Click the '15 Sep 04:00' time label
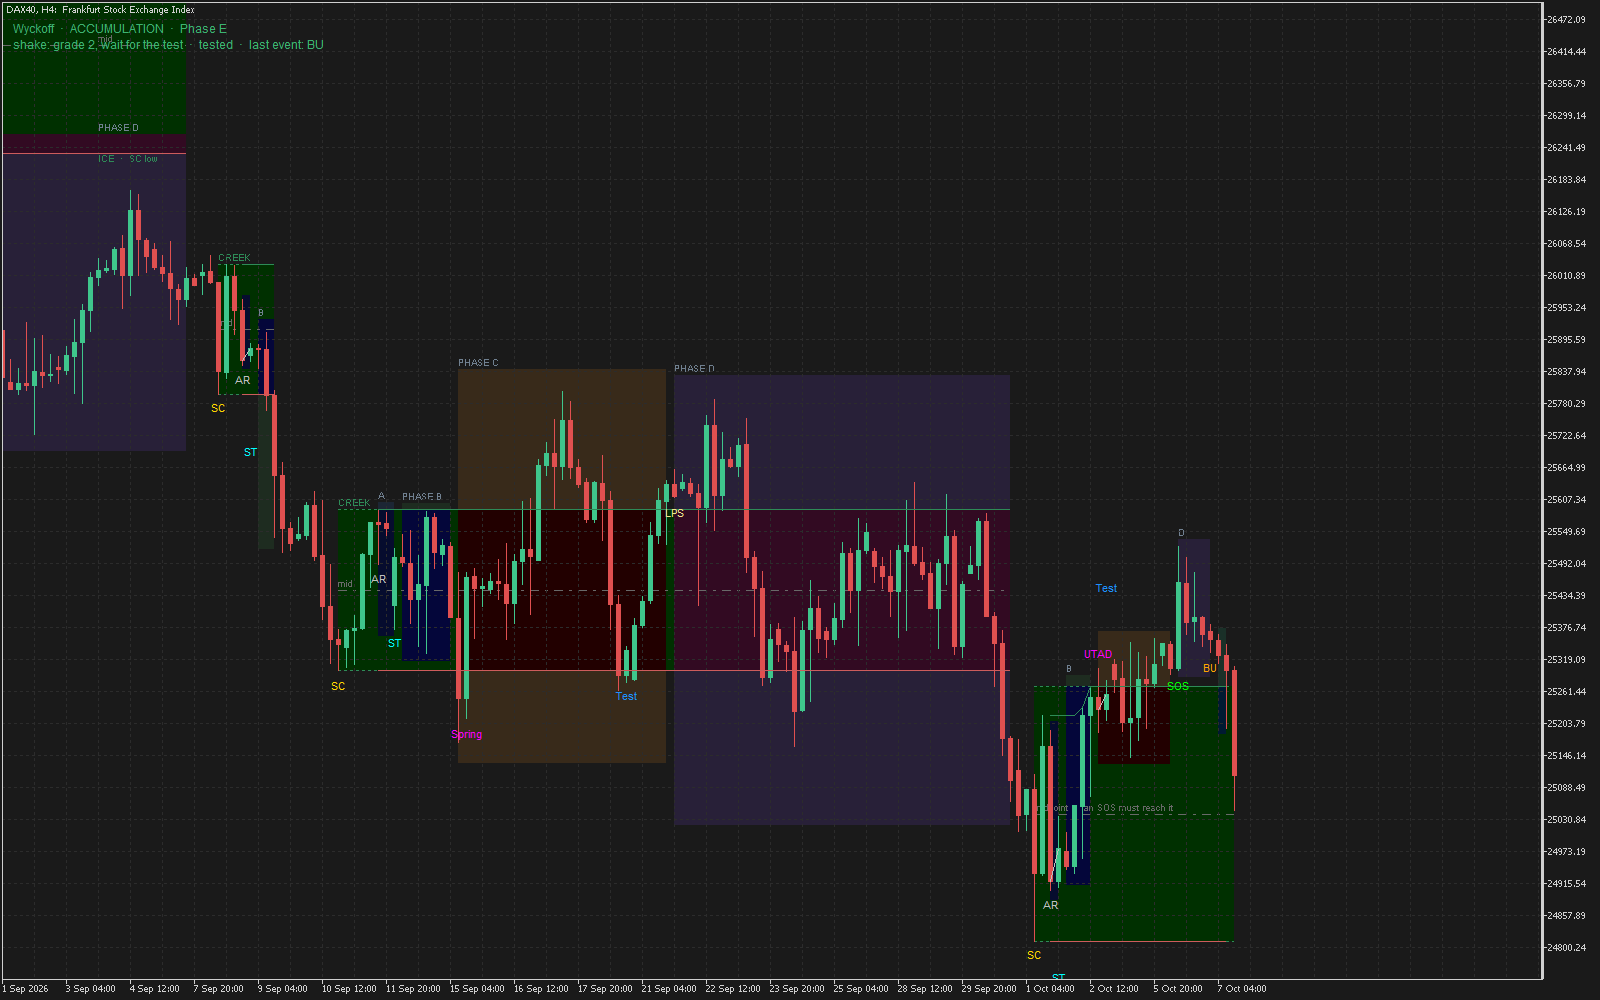1600x1000 pixels. coord(477,989)
